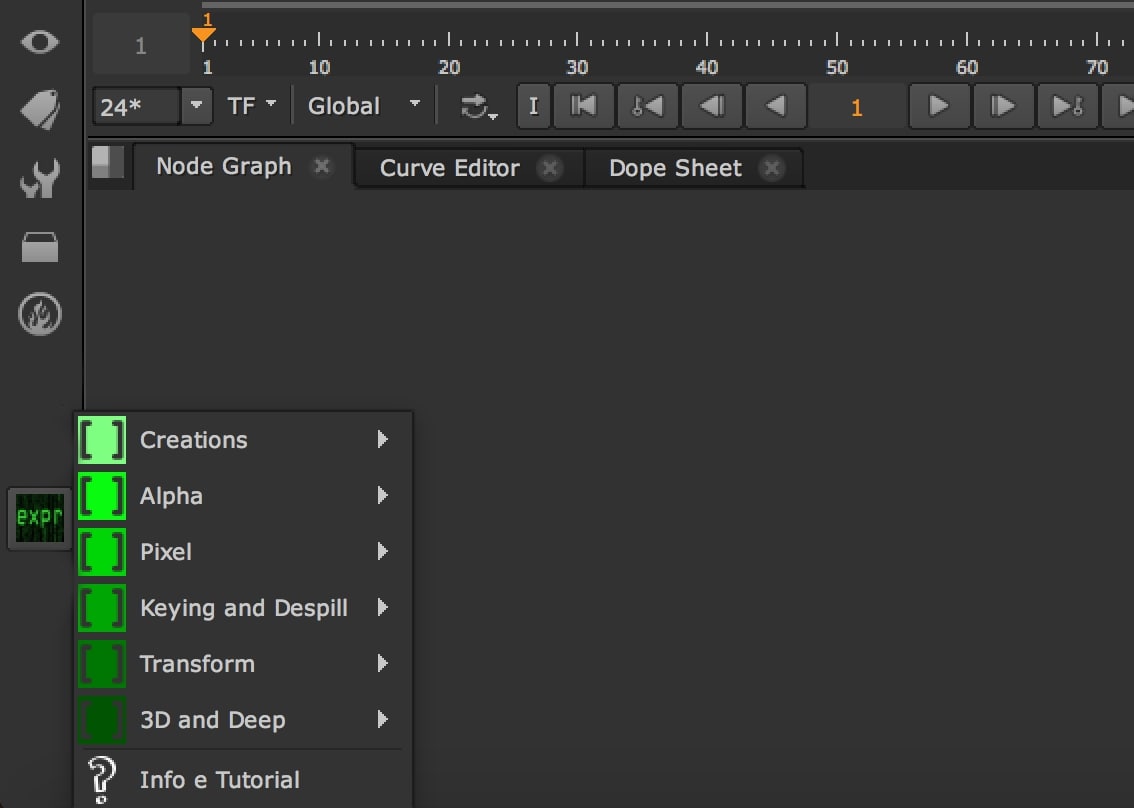Click the orange playhead marker on timeline
The width and height of the screenshot is (1134, 808).
(204, 34)
